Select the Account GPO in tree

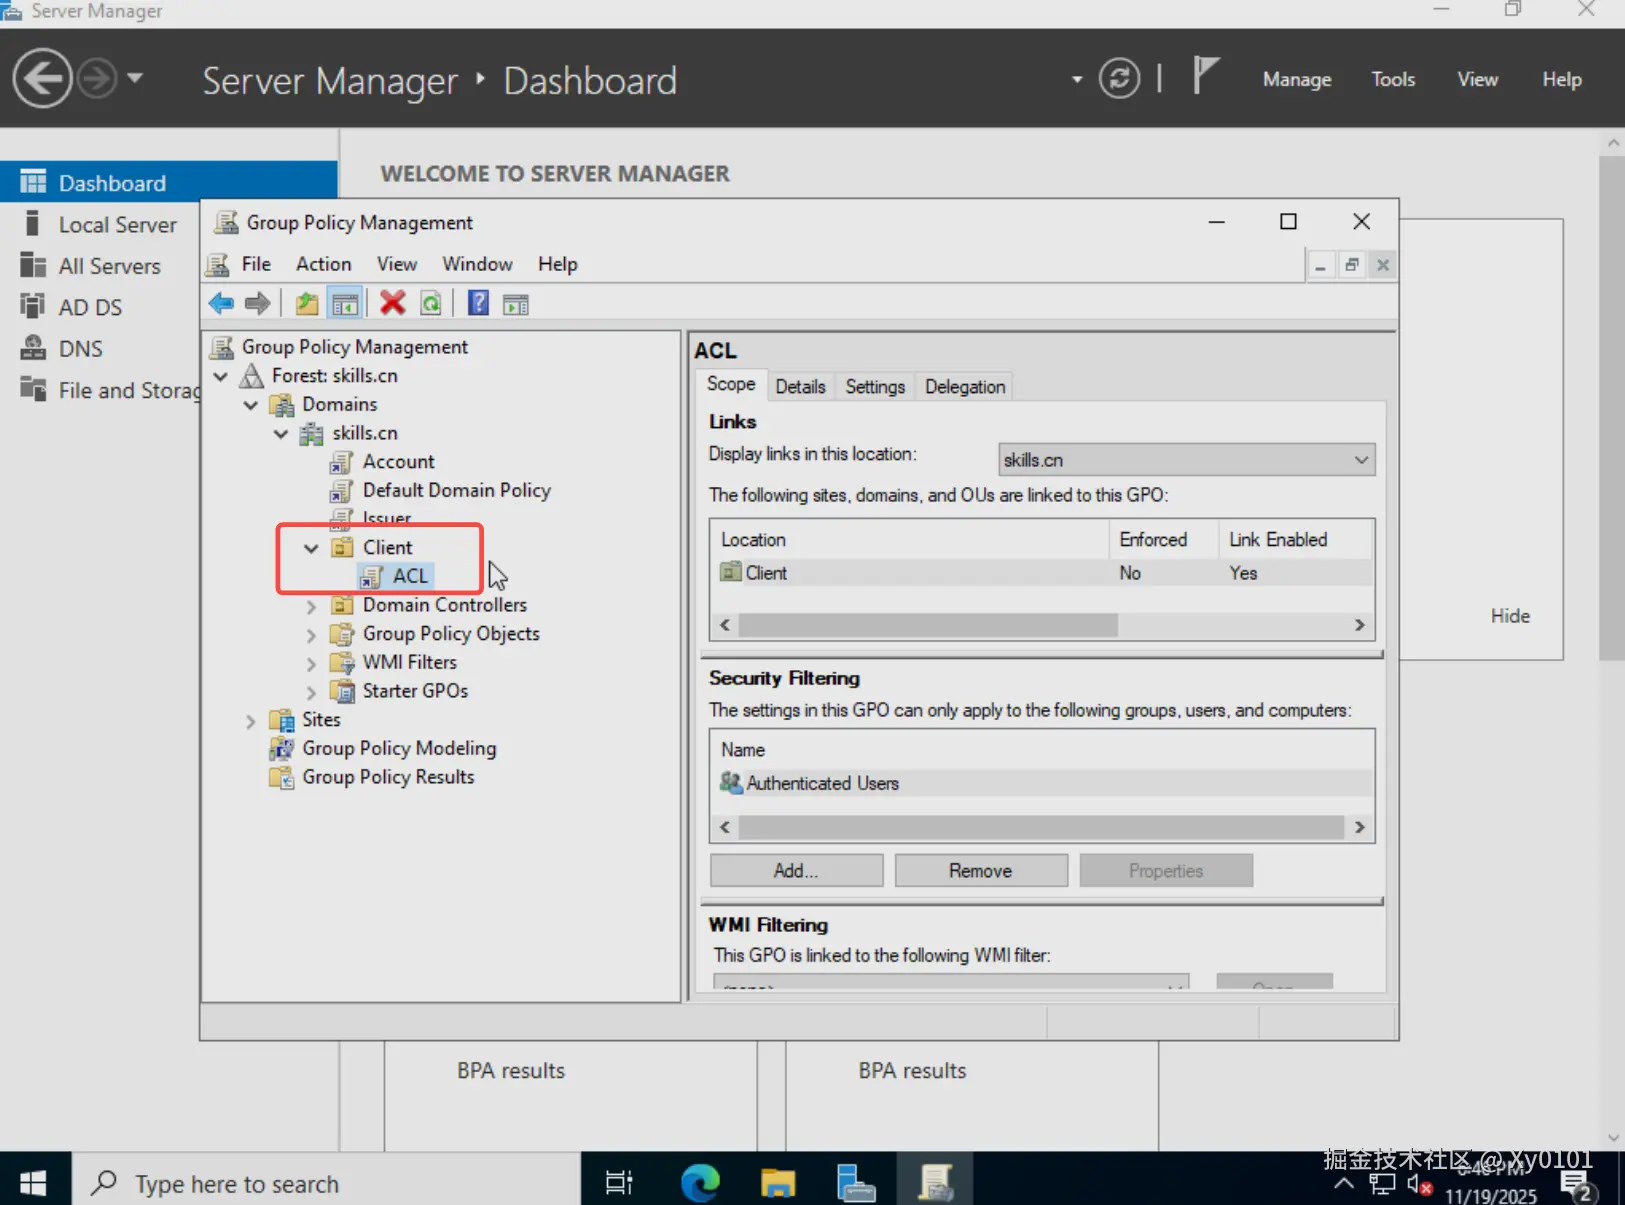pos(398,462)
